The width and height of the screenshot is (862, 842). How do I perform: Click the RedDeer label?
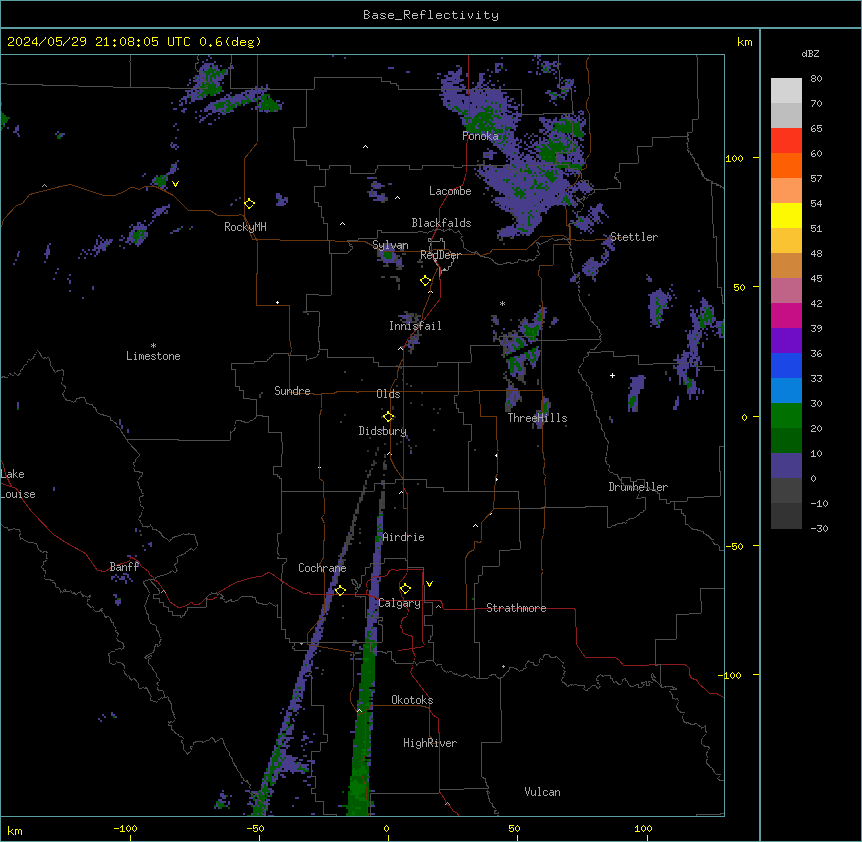tap(440, 255)
